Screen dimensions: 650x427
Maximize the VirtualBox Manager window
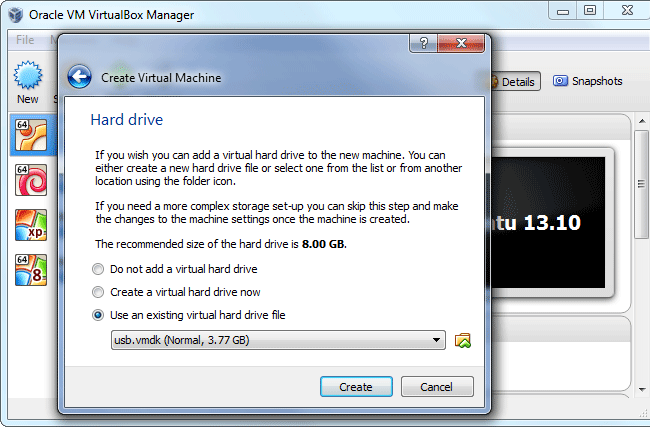(590, 10)
